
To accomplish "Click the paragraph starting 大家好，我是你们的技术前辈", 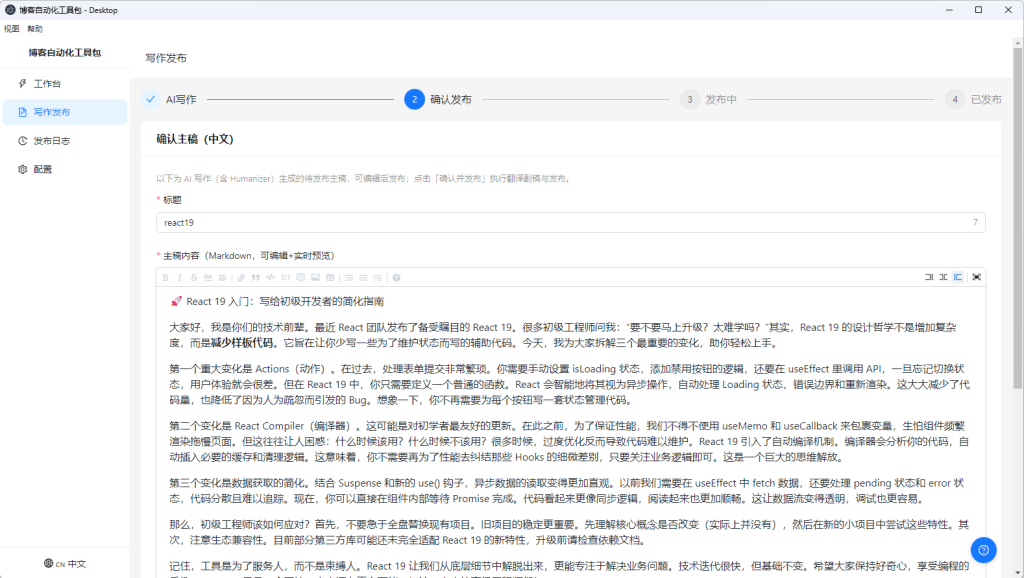I will coord(563,335).
